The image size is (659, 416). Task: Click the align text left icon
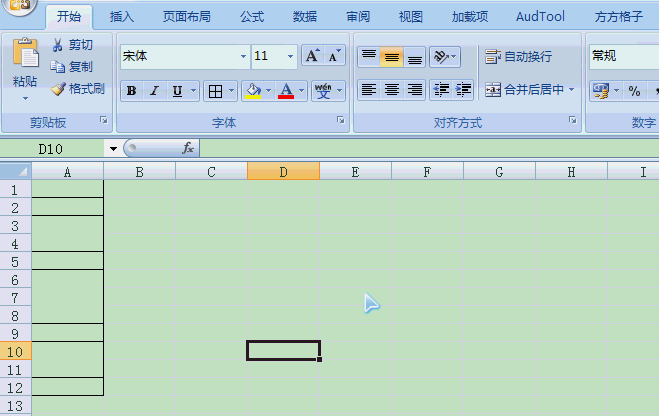pos(368,90)
